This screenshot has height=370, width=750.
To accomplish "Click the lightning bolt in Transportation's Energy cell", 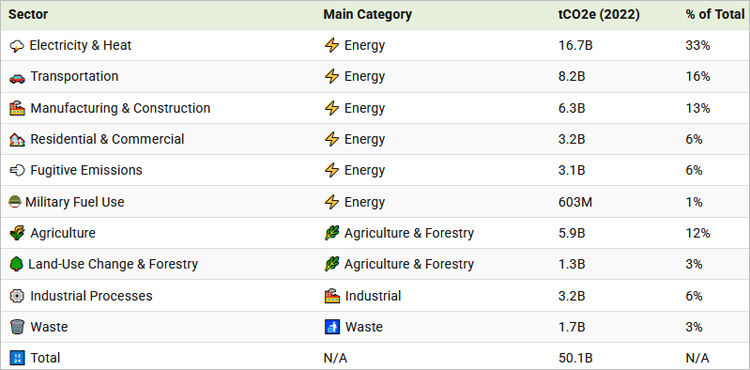I will pyautogui.click(x=331, y=76).
